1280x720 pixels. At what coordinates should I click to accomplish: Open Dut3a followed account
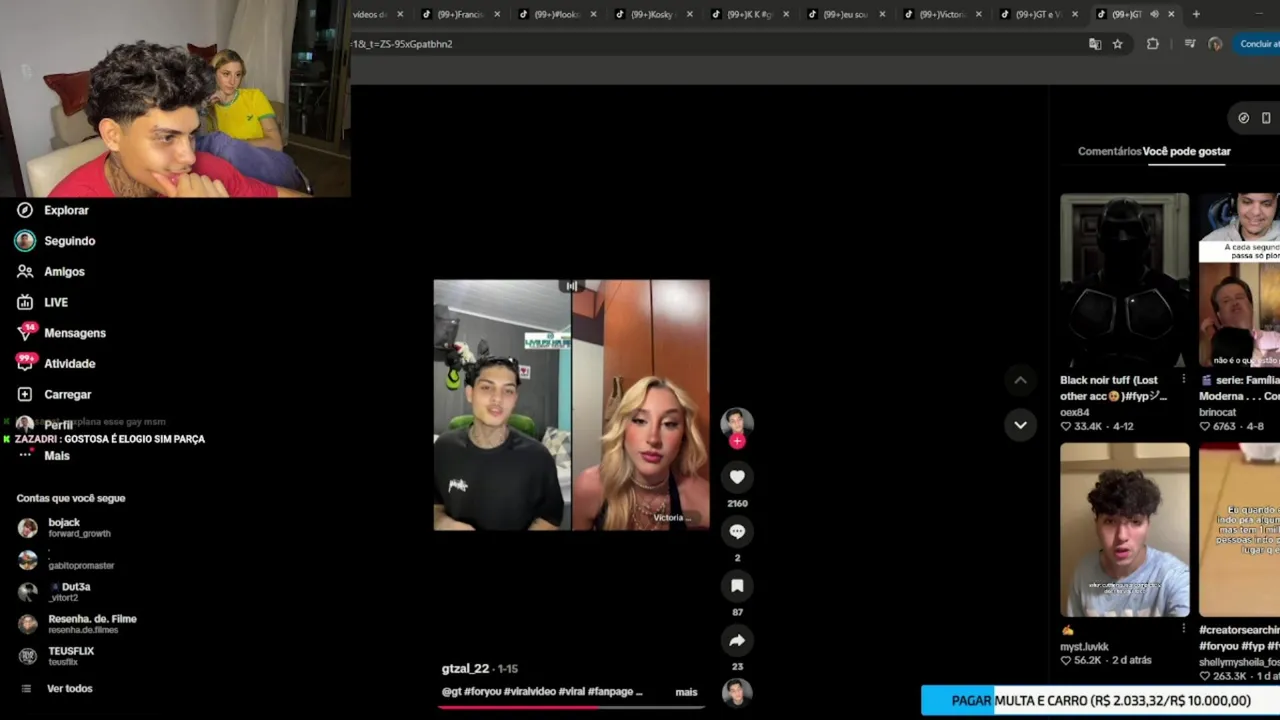[55, 591]
